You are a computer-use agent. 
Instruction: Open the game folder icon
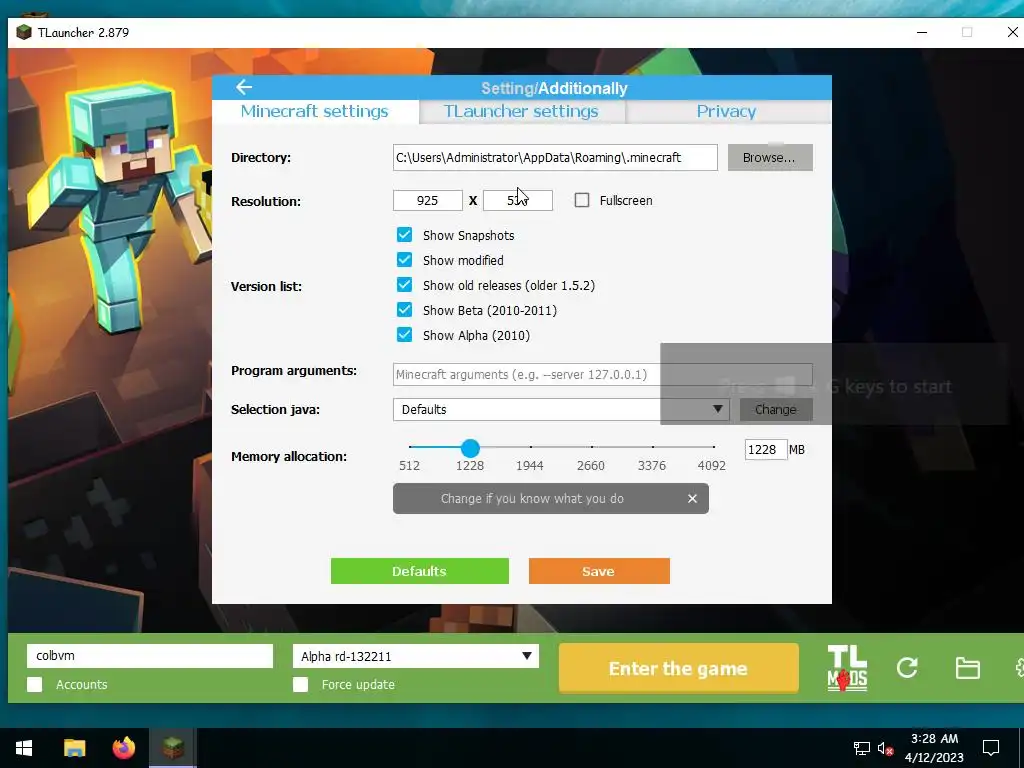click(967, 668)
